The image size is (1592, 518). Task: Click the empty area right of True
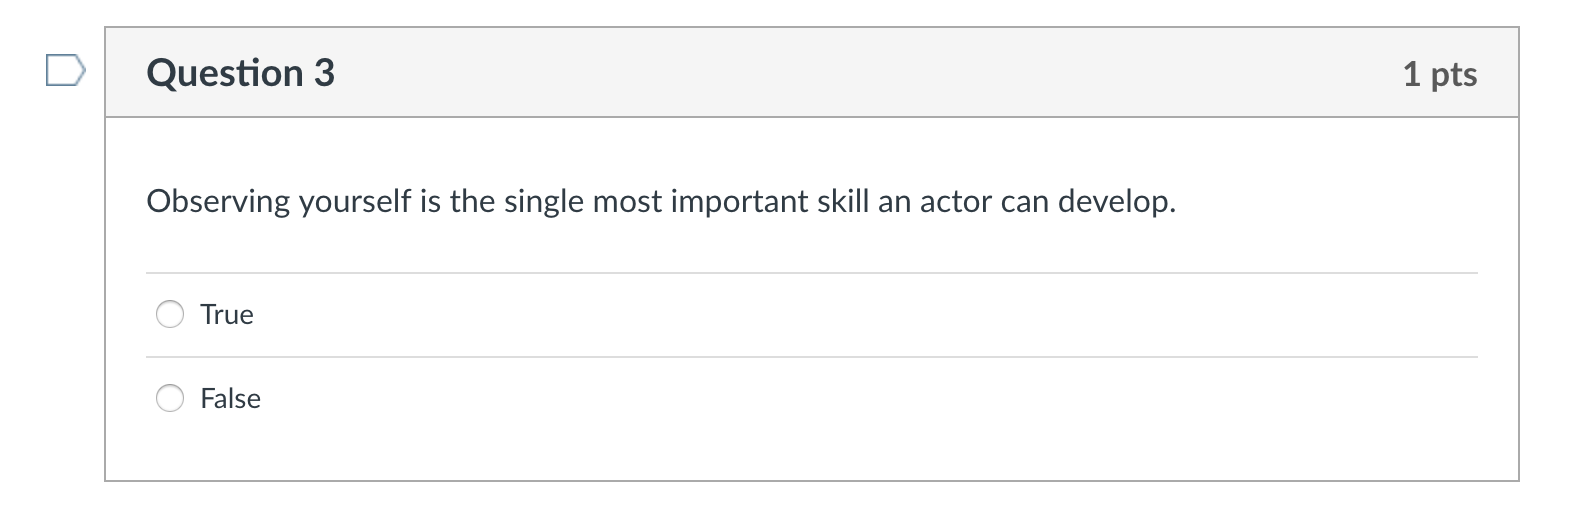[866, 314]
